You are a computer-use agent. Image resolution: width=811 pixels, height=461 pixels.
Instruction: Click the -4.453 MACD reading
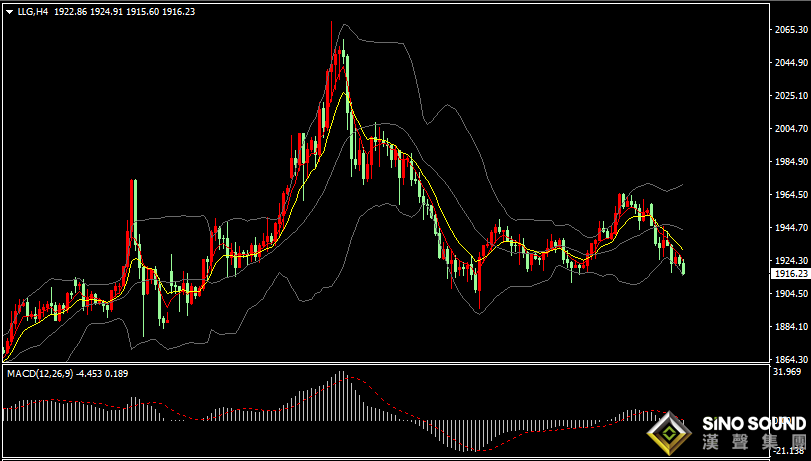[88, 373]
